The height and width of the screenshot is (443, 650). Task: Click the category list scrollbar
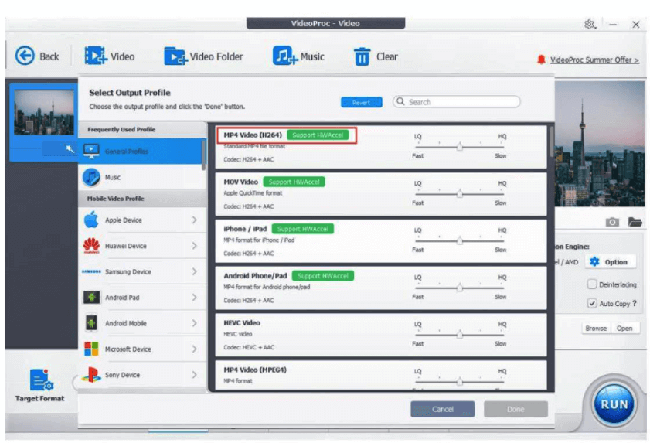click(204, 154)
